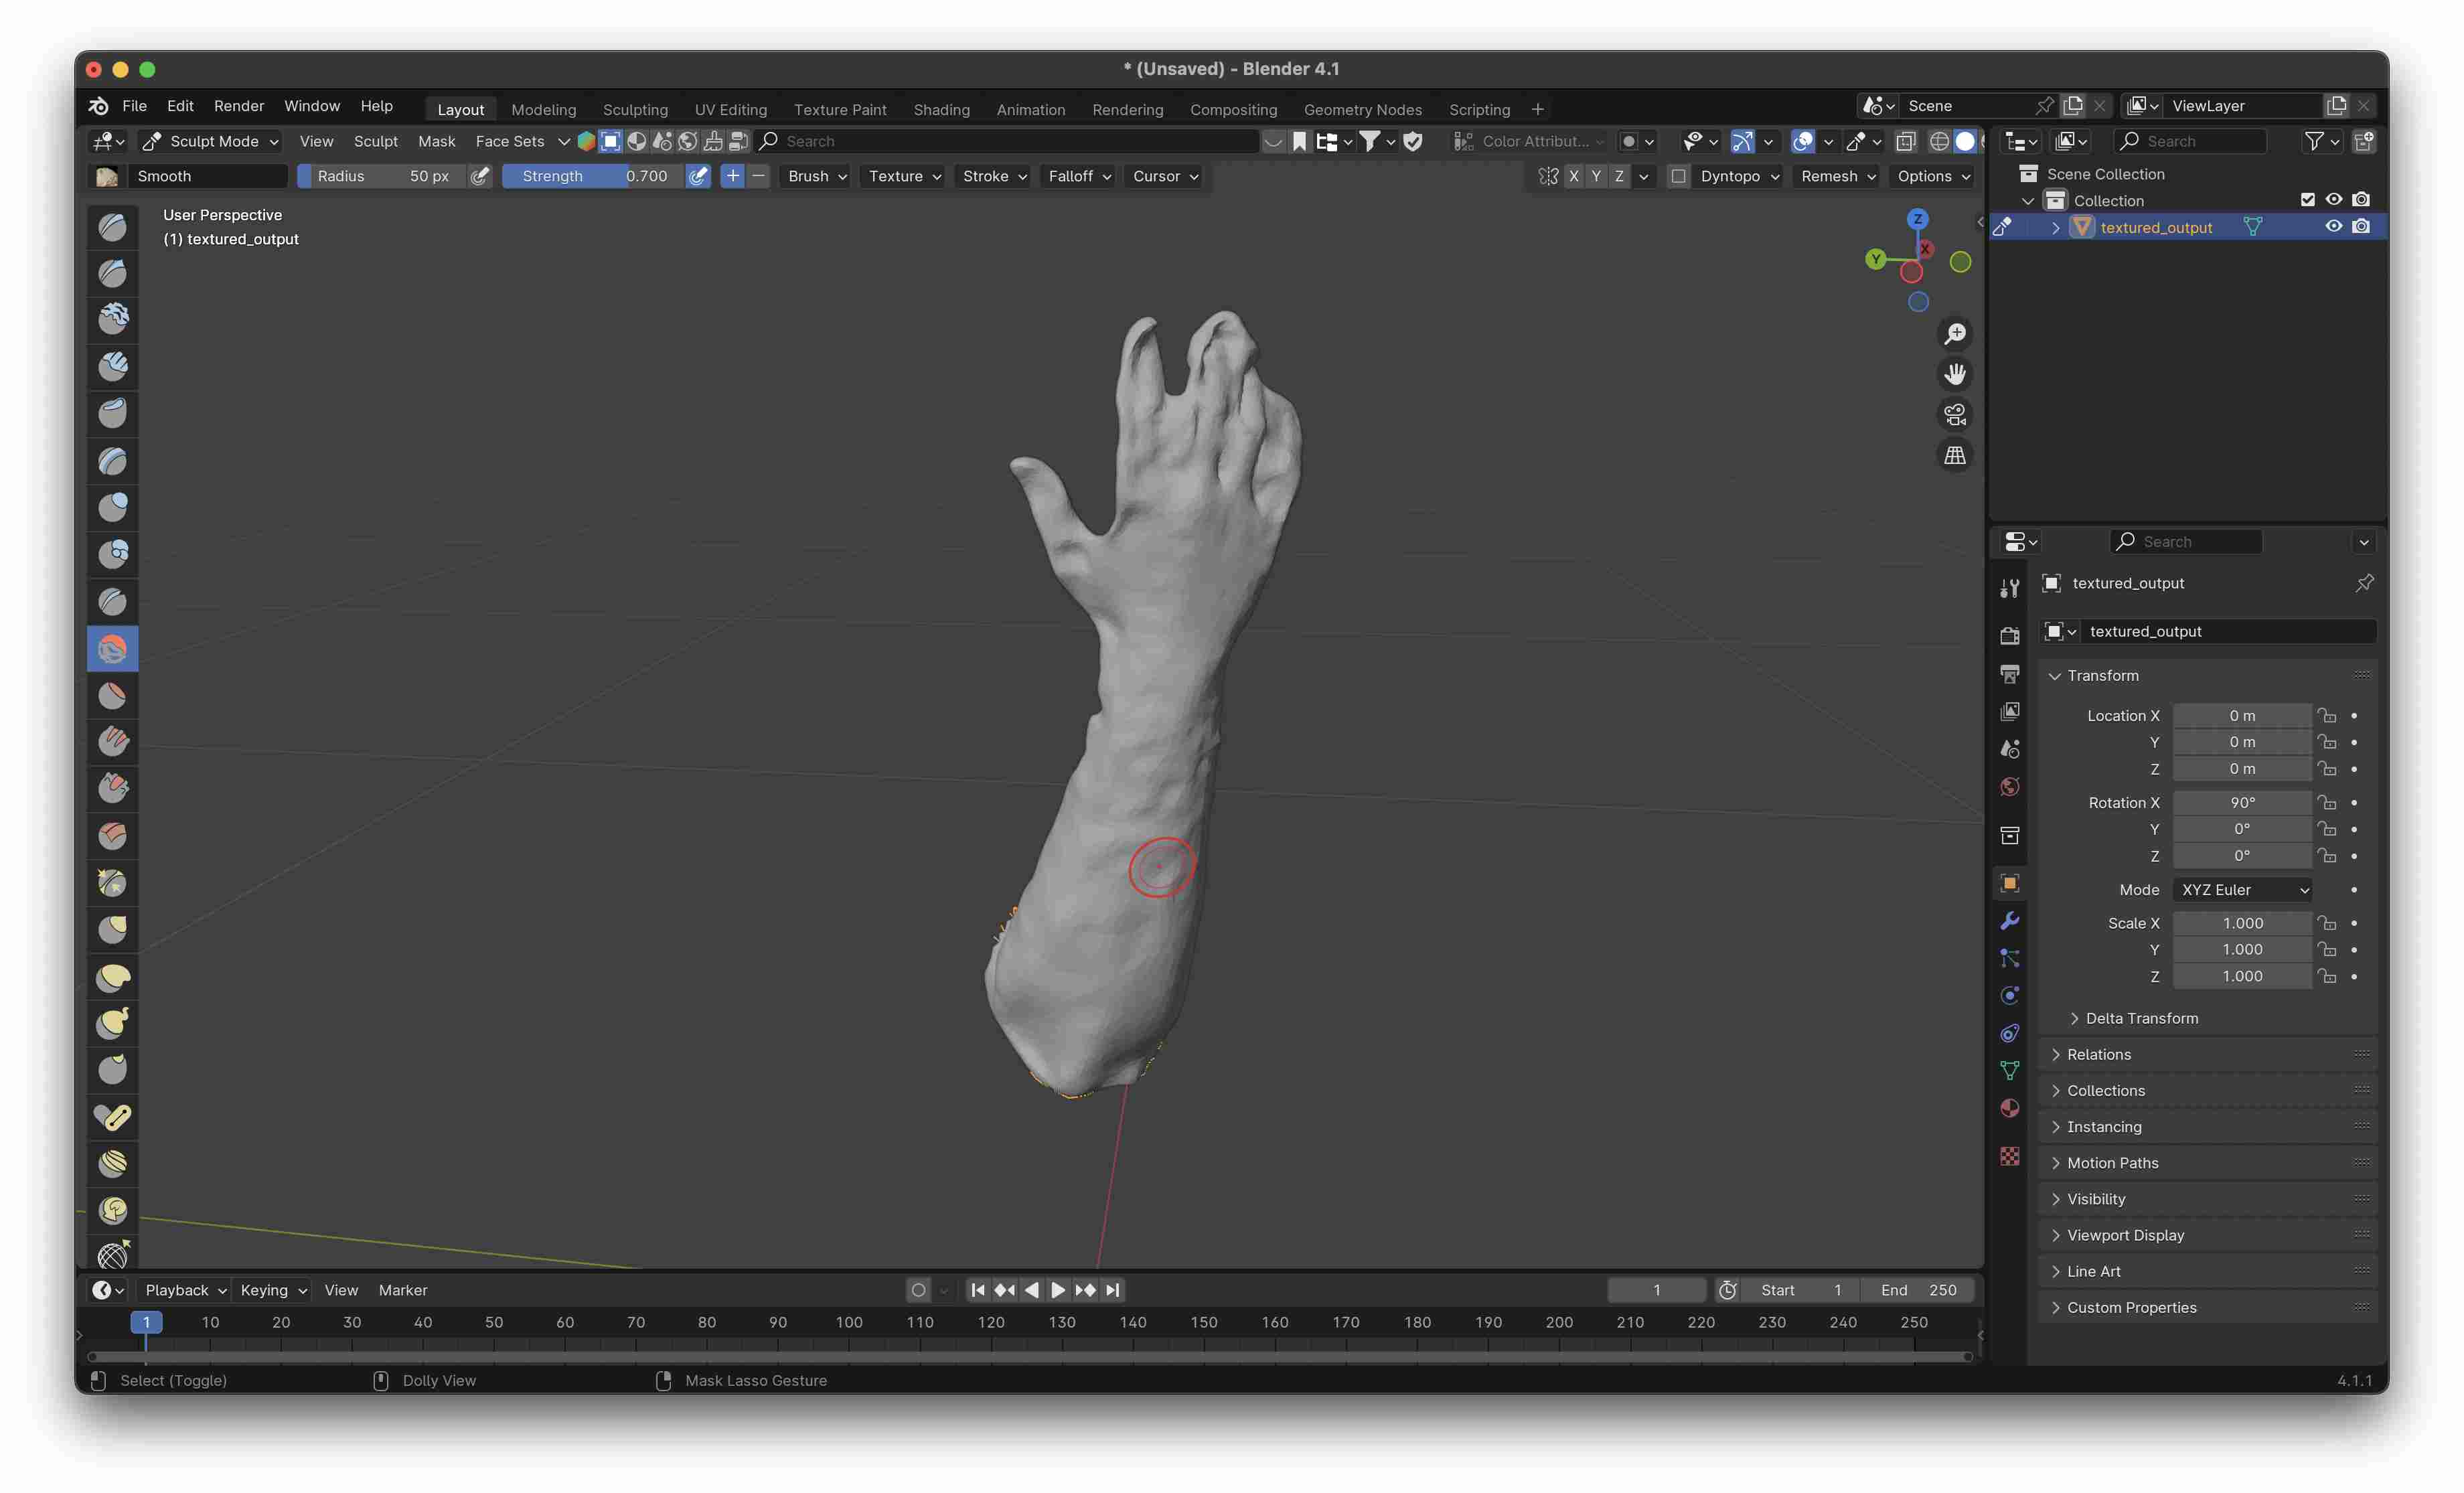Select the Draw sculpt brush tool
Image resolution: width=2464 pixels, height=1493 pixels.
coord(112,227)
